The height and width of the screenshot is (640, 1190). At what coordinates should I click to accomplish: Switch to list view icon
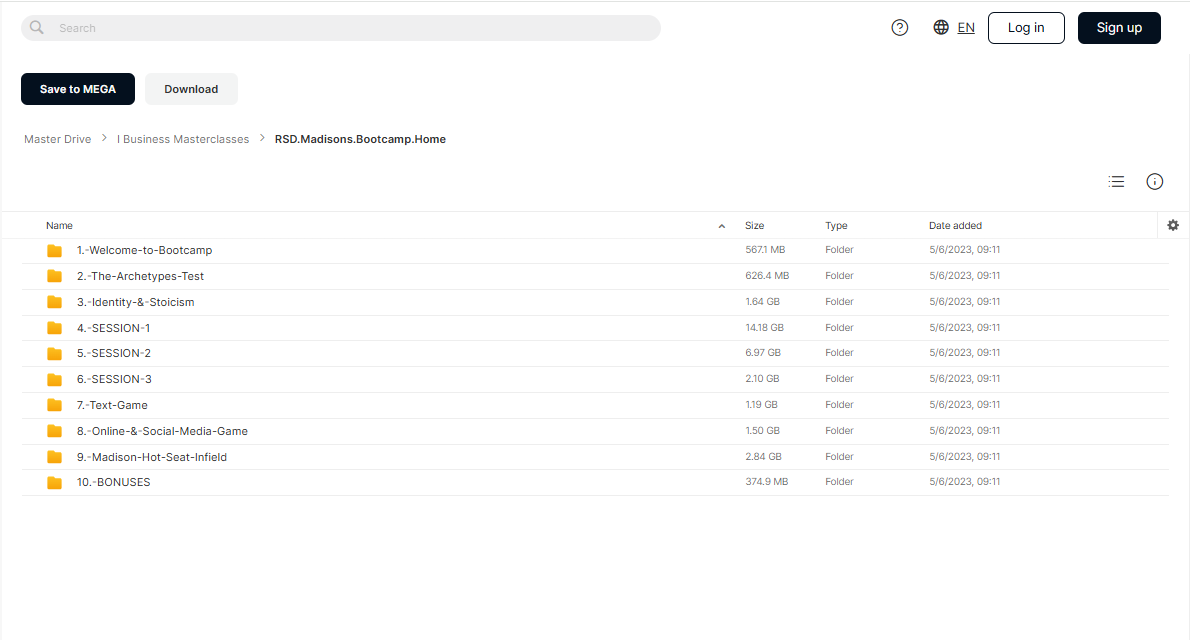[1116, 181]
